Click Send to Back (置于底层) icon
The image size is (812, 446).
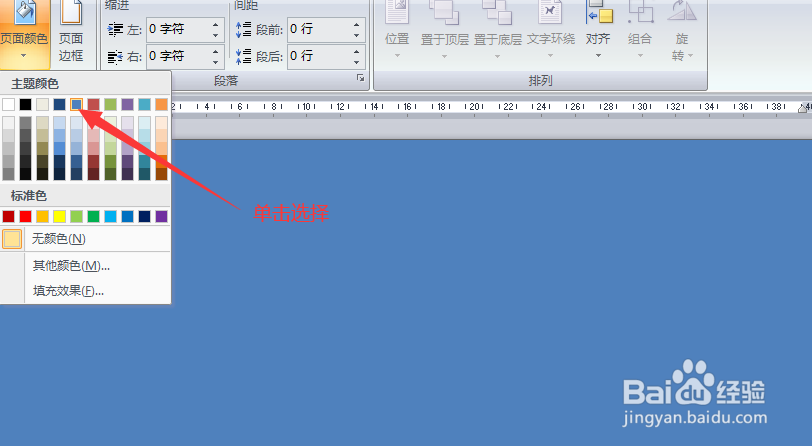(x=497, y=12)
